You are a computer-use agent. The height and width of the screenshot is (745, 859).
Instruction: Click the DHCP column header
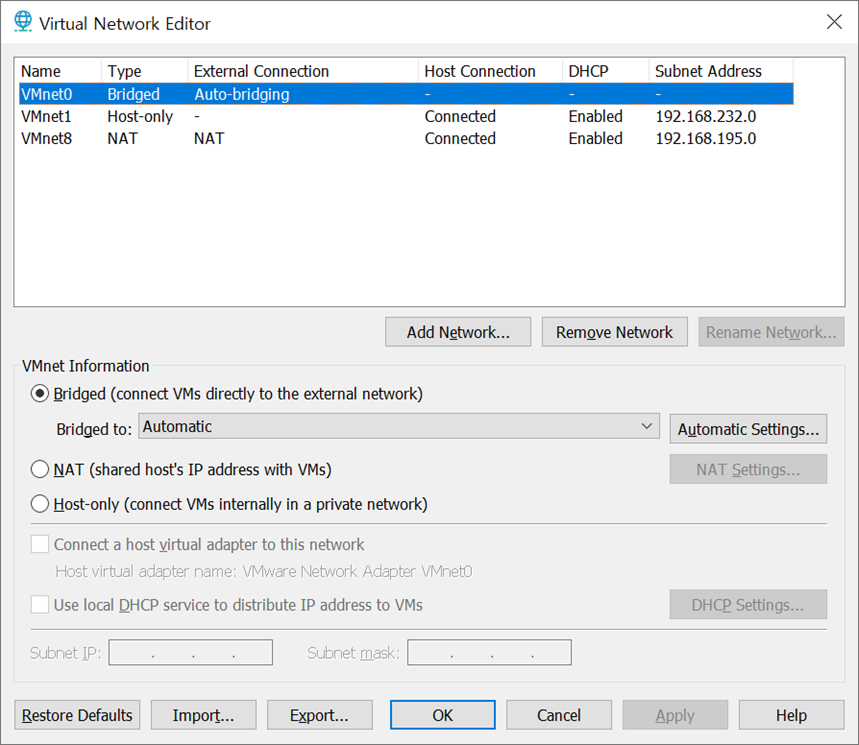pyautogui.click(x=605, y=71)
